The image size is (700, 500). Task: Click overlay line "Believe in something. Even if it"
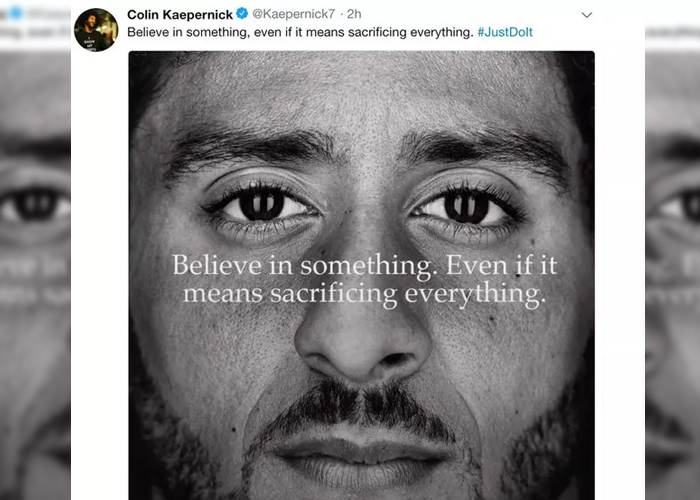click(365, 265)
